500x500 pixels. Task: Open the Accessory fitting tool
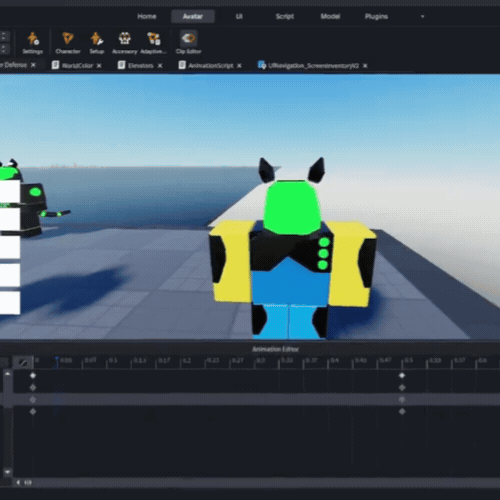point(125,43)
